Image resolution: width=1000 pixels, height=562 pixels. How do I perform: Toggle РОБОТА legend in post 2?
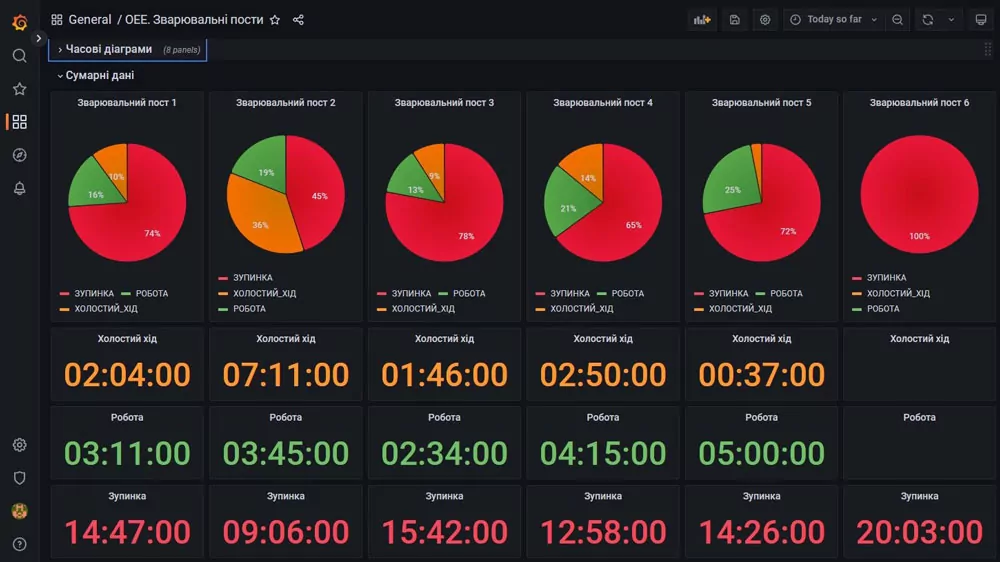point(249,308)
